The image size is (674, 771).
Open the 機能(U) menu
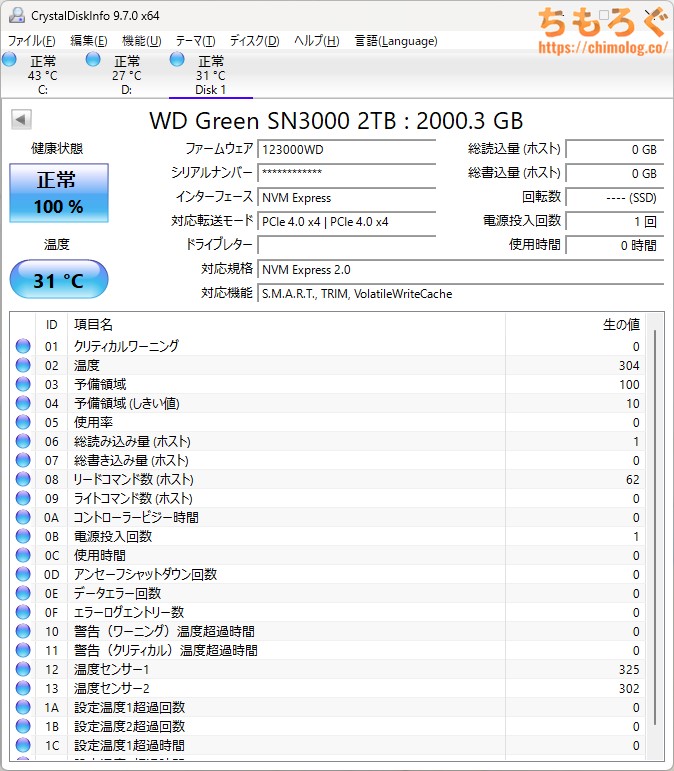click(142, 41)
